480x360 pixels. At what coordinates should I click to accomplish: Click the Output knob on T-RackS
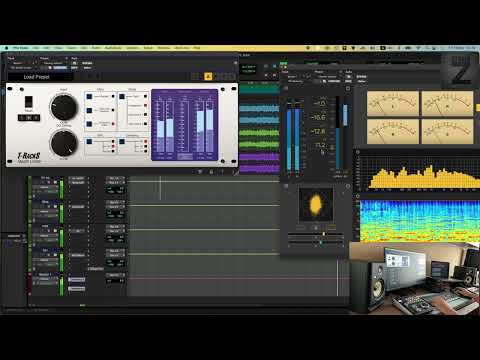click(x=63, y=143)
